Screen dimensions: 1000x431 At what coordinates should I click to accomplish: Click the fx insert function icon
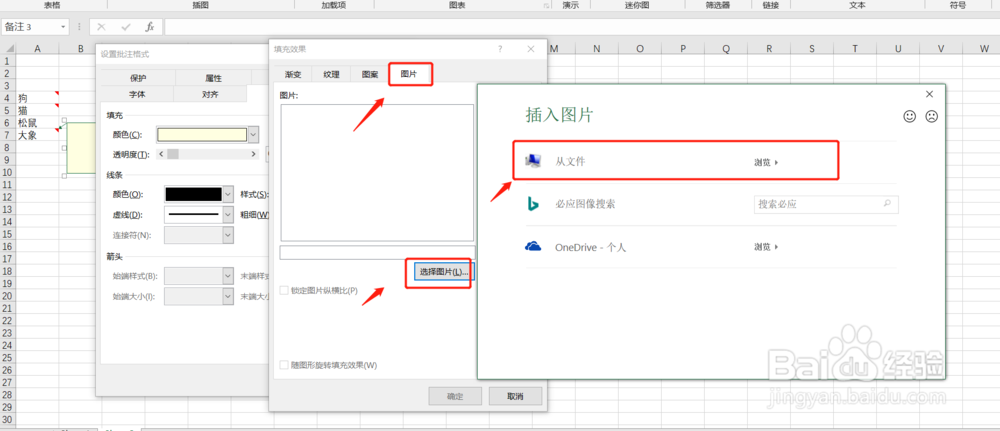pyautogui.click(x=150, y=27)
